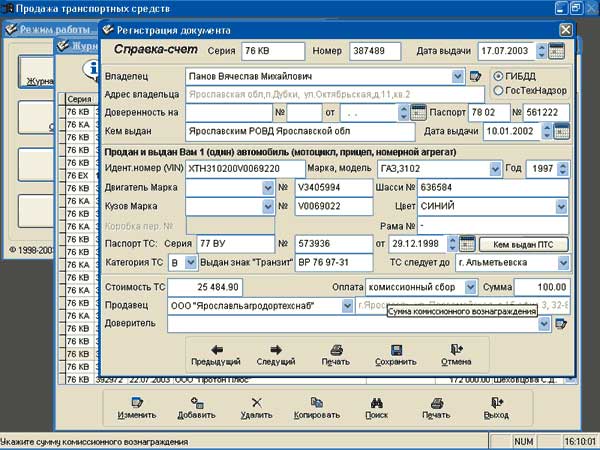Click Паспорт ТС number field 573936

tap(334, 244)
